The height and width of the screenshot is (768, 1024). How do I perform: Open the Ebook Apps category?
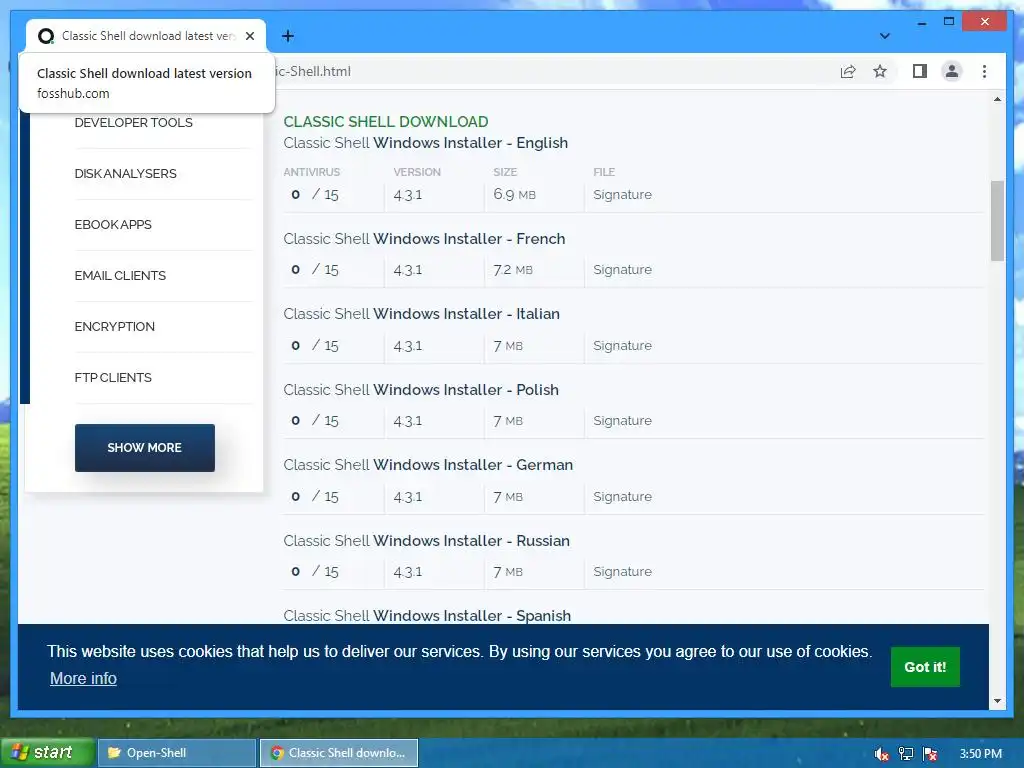coord(113,225)
